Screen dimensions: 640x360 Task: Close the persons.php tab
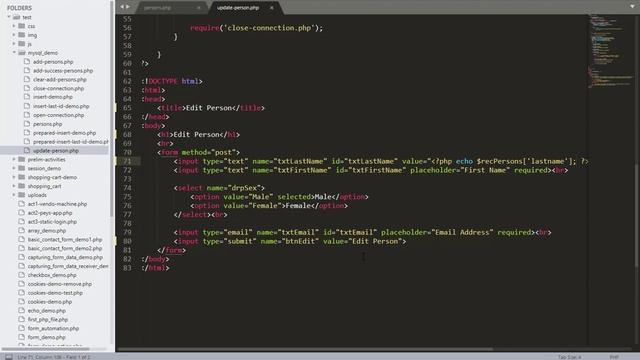pos(199,8)
